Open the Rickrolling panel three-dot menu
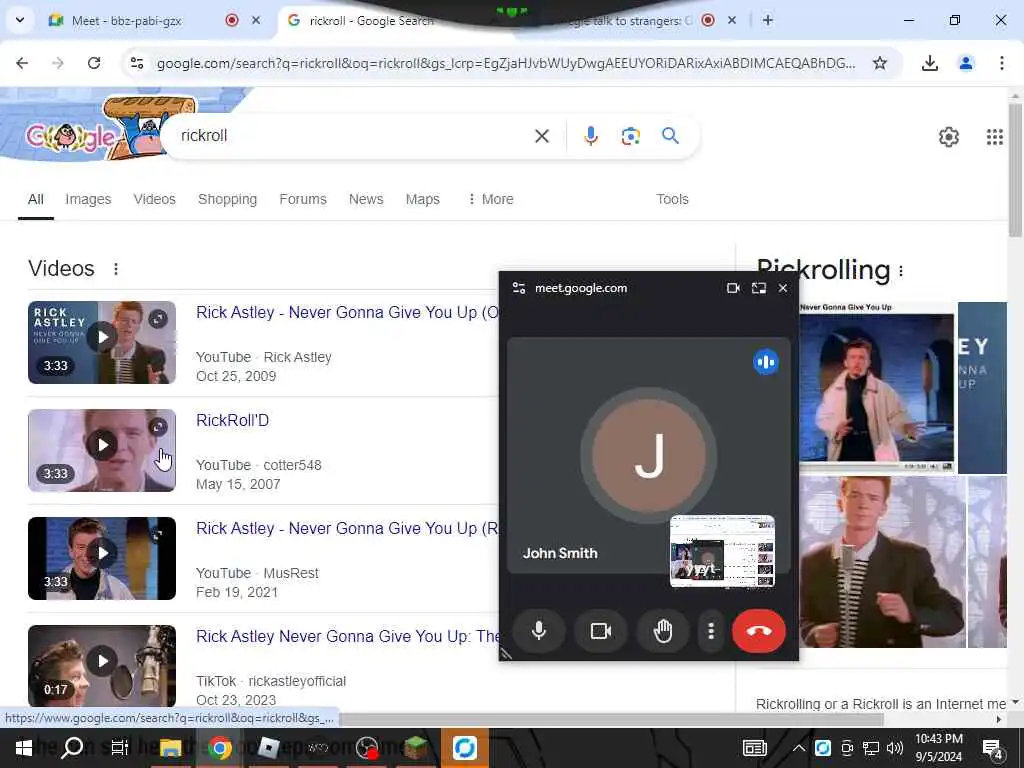 point(901,270)
